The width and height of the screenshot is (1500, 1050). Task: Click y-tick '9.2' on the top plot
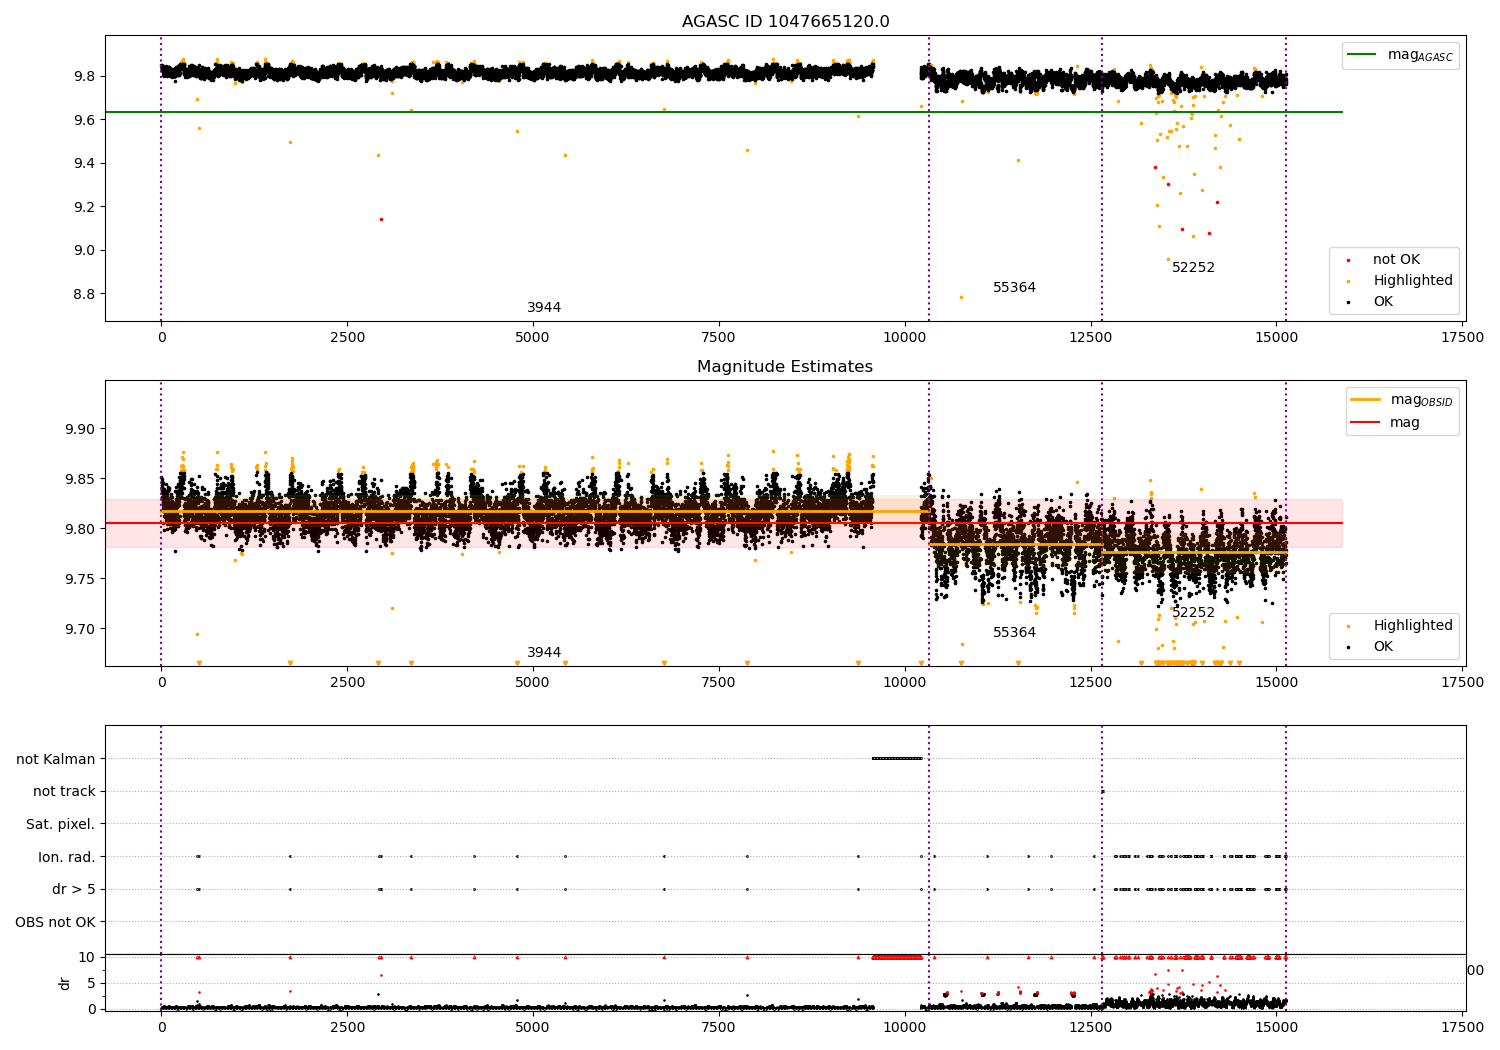click(84, 207)
